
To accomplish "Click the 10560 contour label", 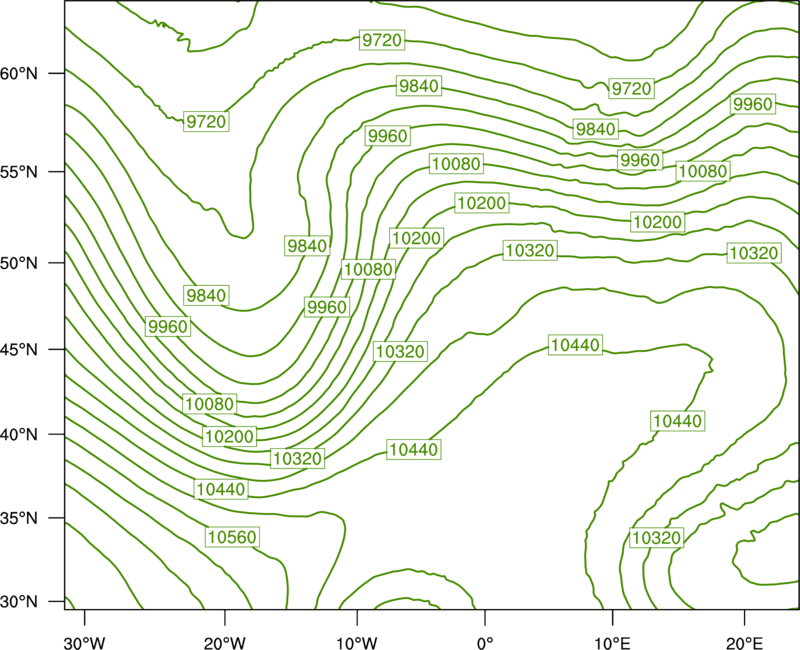I will (232, 537).
